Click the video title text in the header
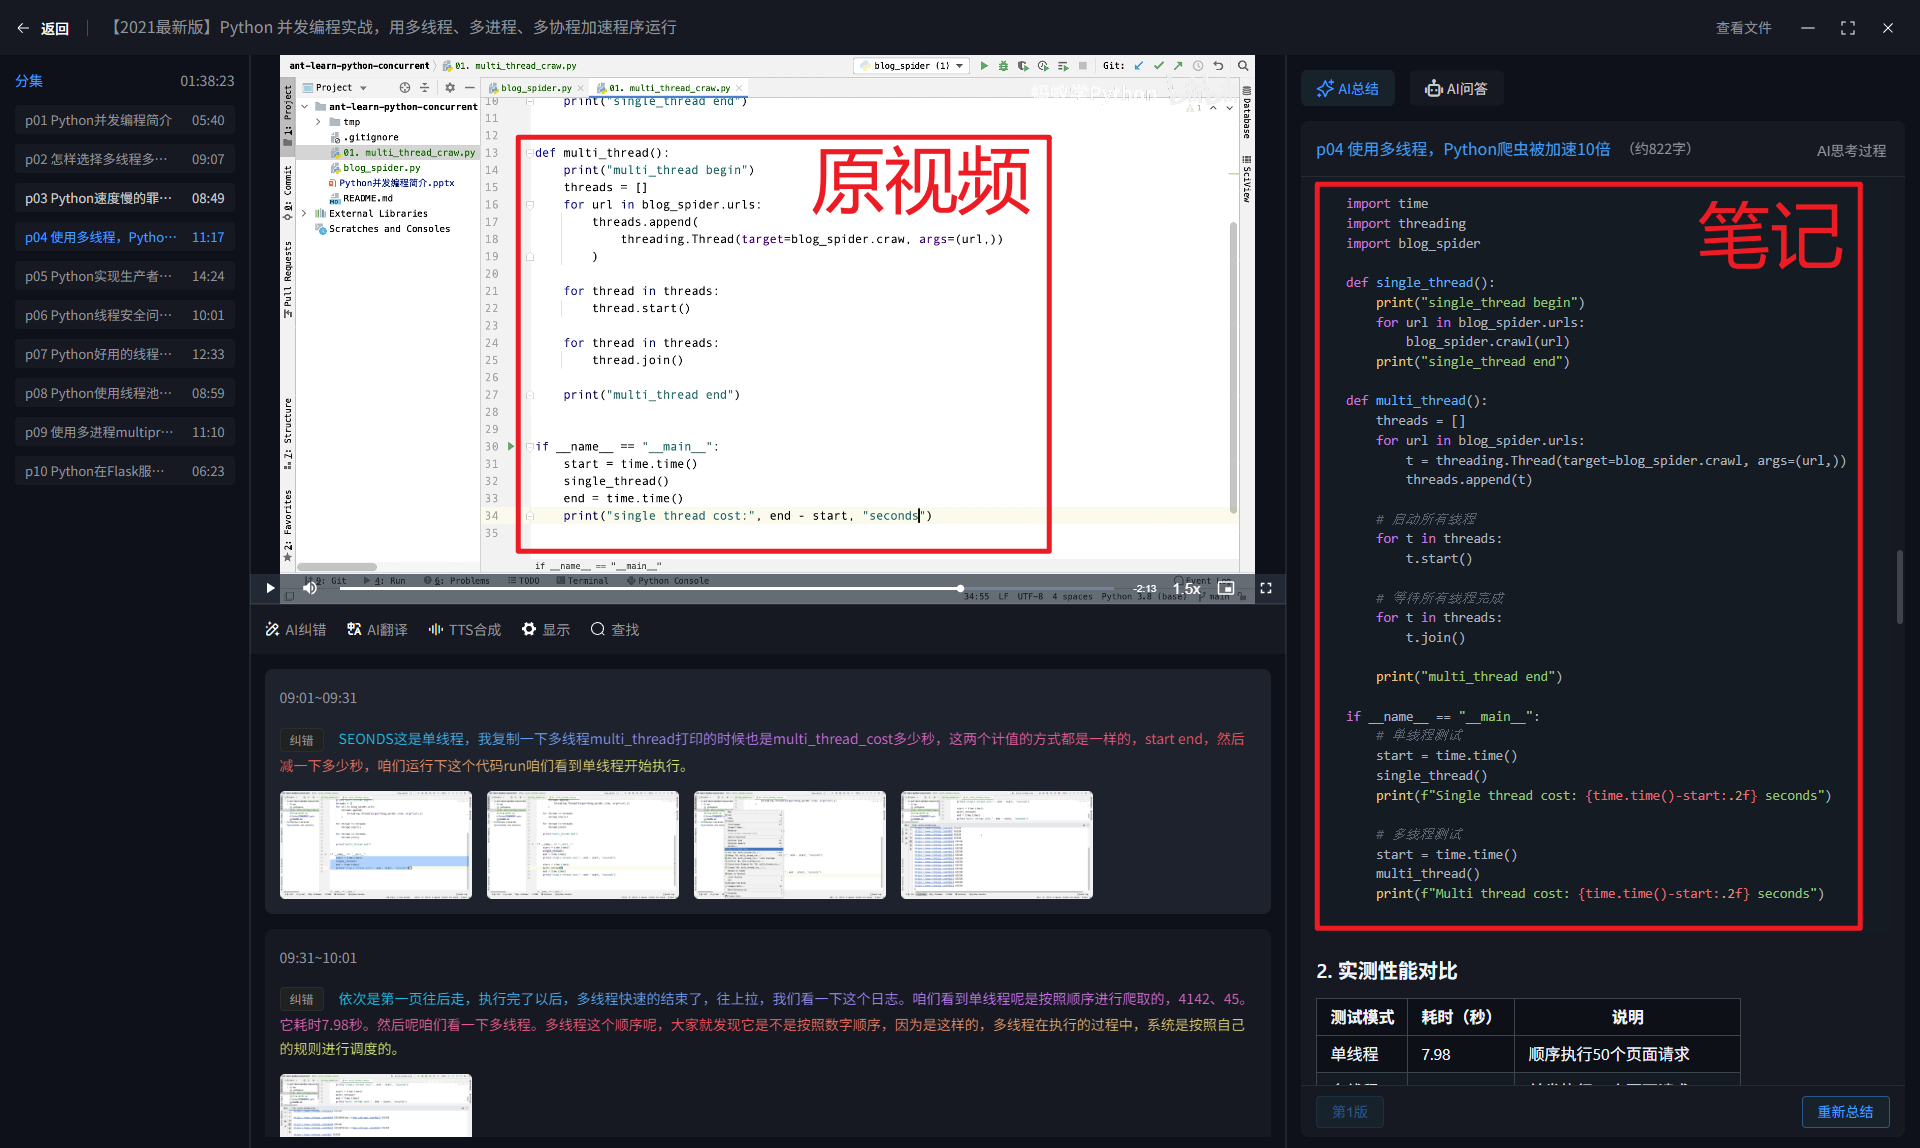This screenshot has width=1920, height=1148. click(392, 28)
